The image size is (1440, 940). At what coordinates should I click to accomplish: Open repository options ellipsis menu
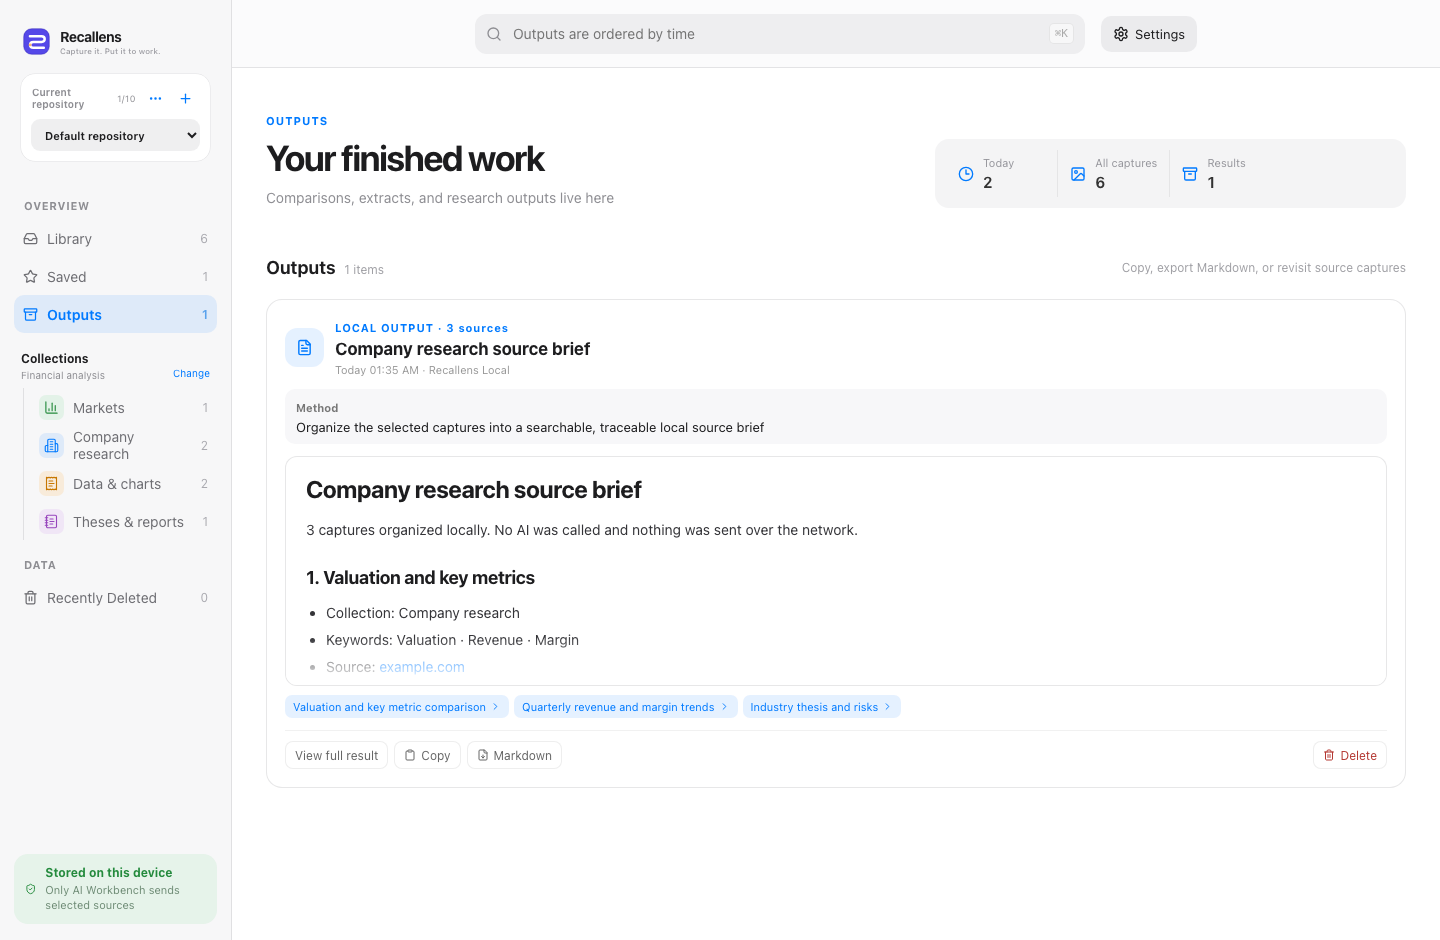click(x=155, y=98)
